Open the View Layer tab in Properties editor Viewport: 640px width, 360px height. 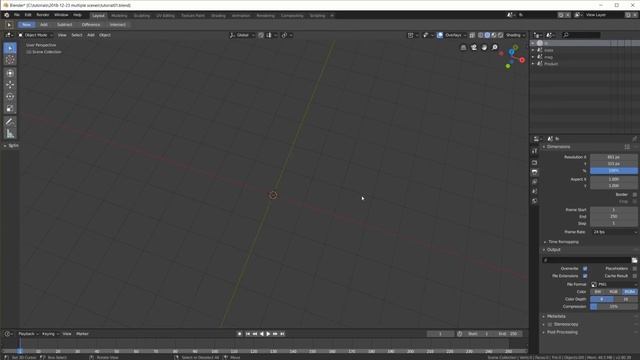(535, 182)
